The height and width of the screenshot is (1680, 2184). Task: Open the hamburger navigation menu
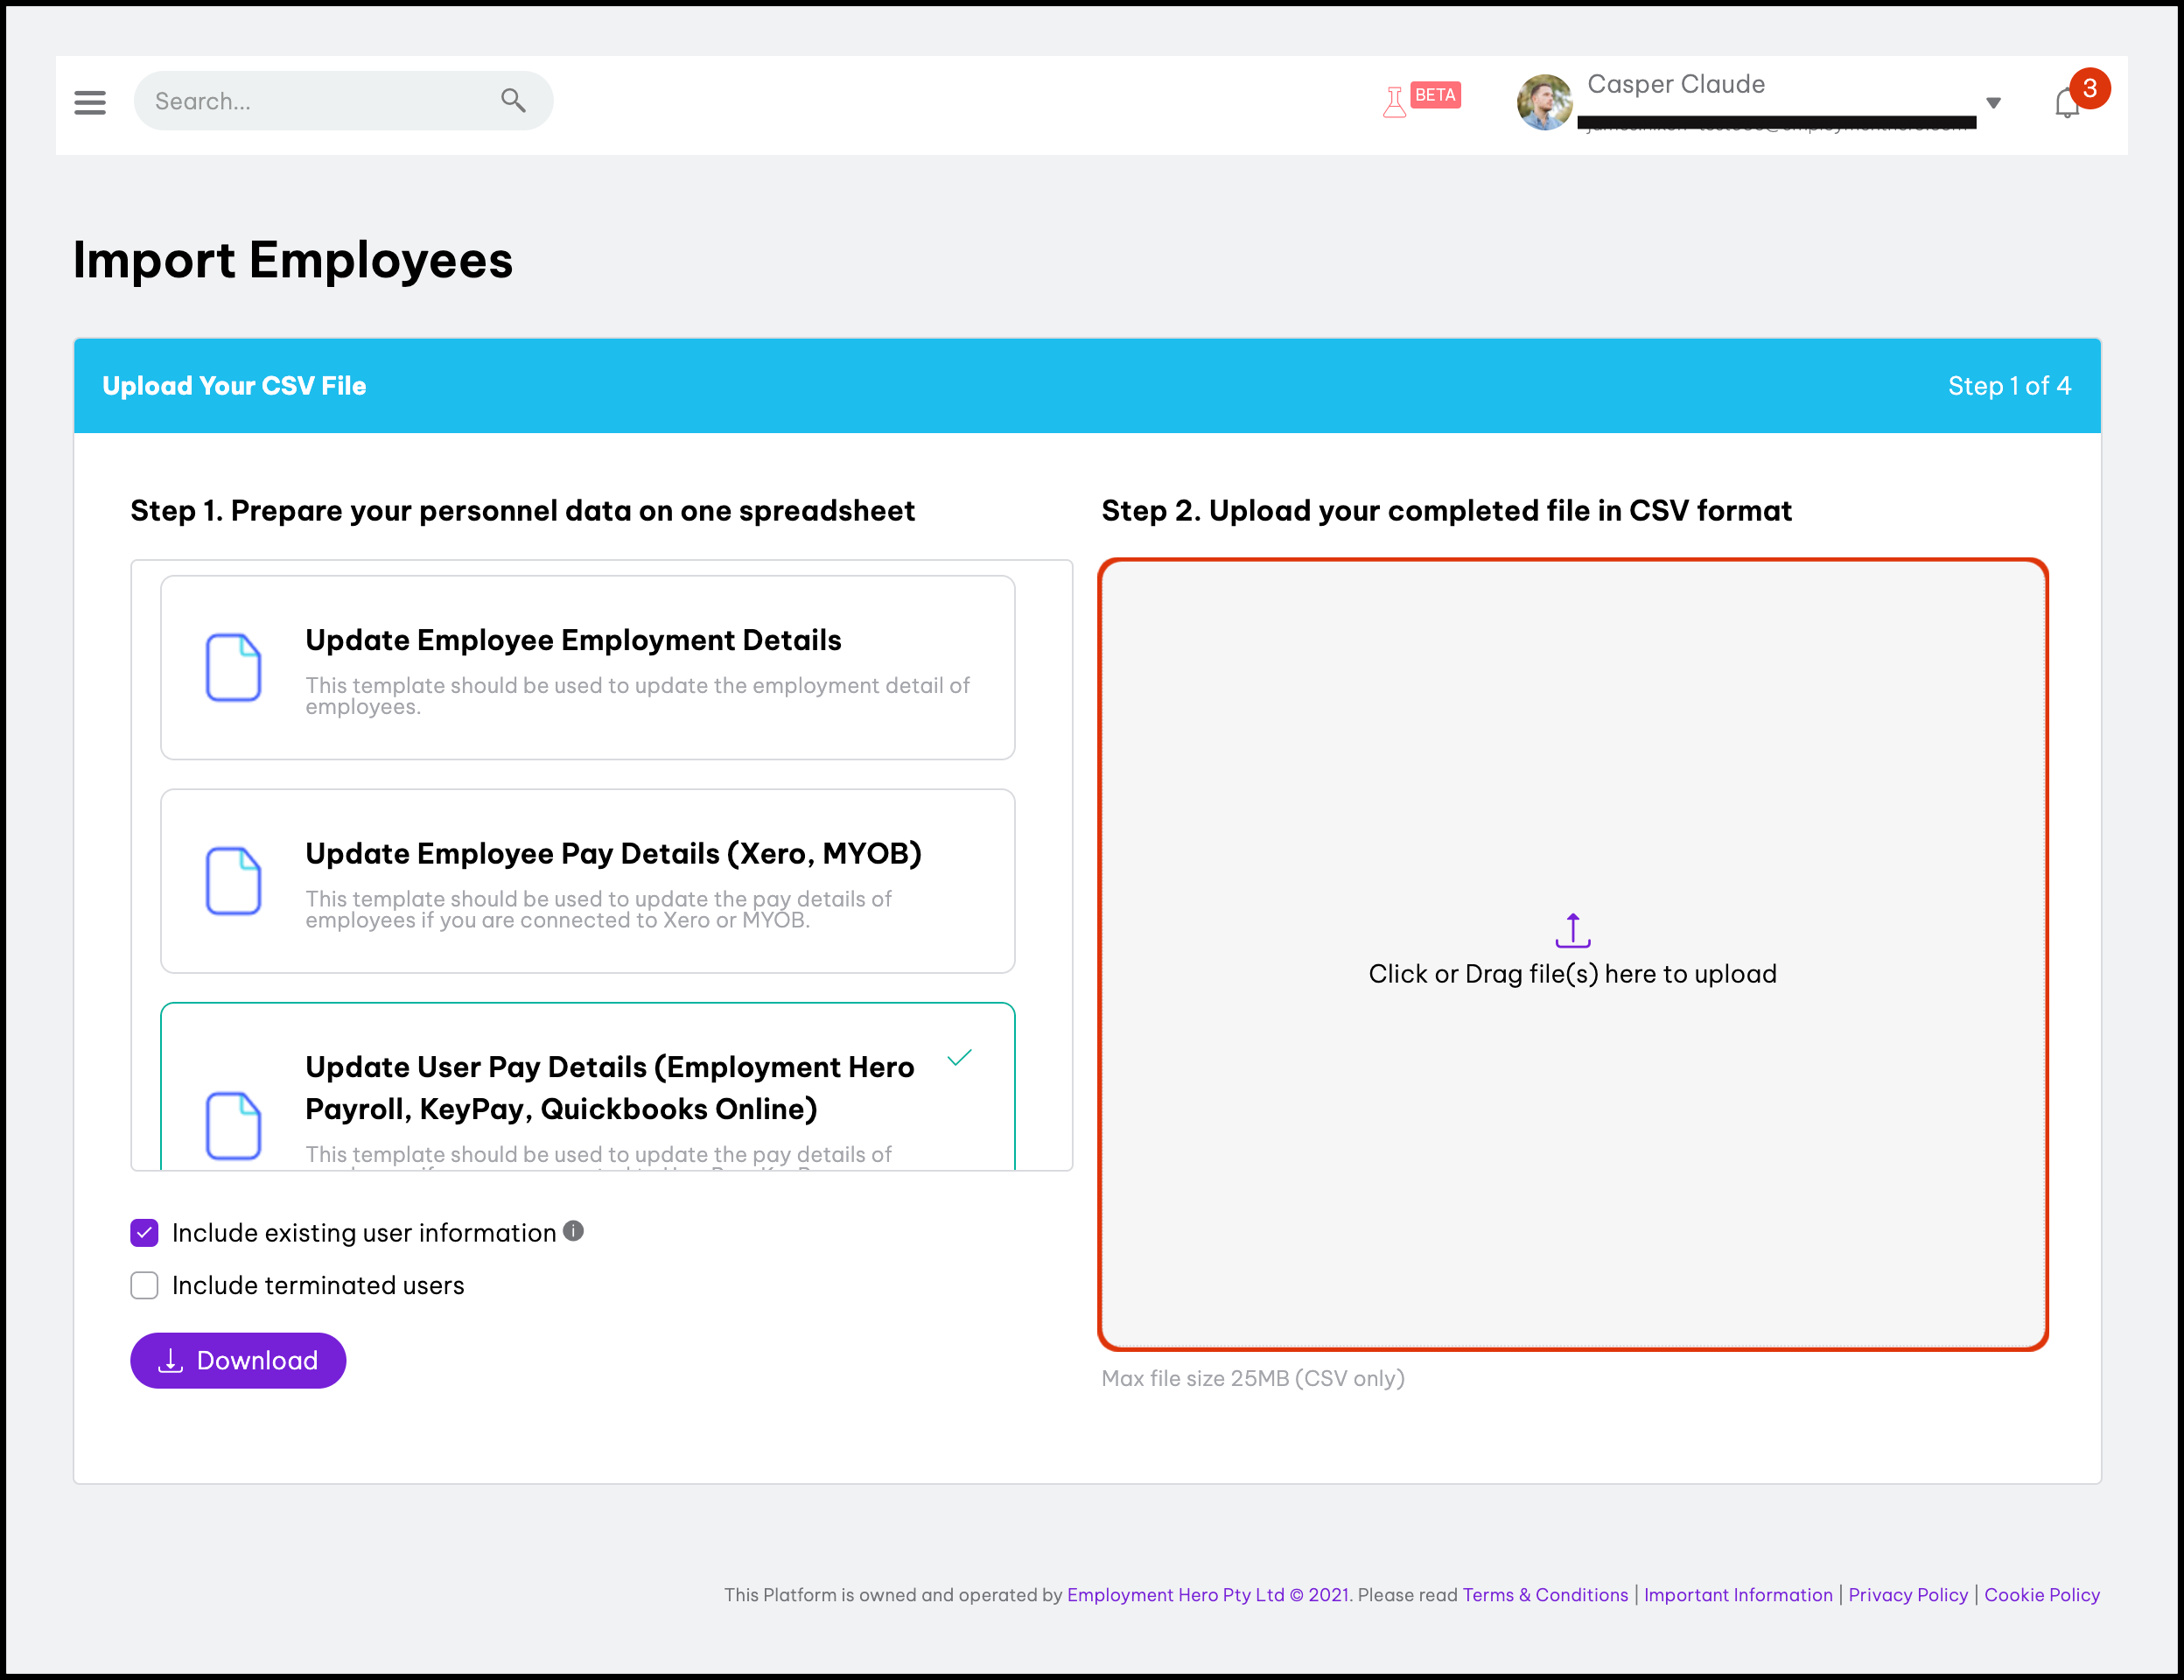pos(90,102)
